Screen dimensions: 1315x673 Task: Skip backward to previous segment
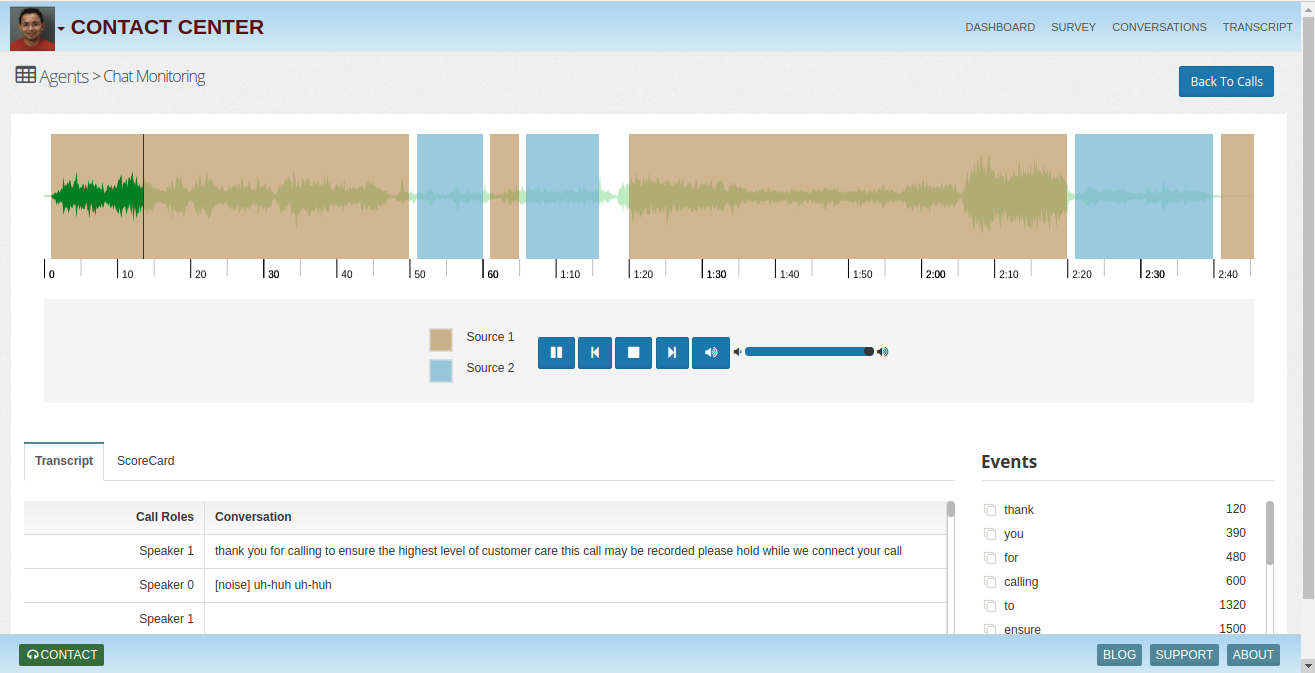coord(595,352)
